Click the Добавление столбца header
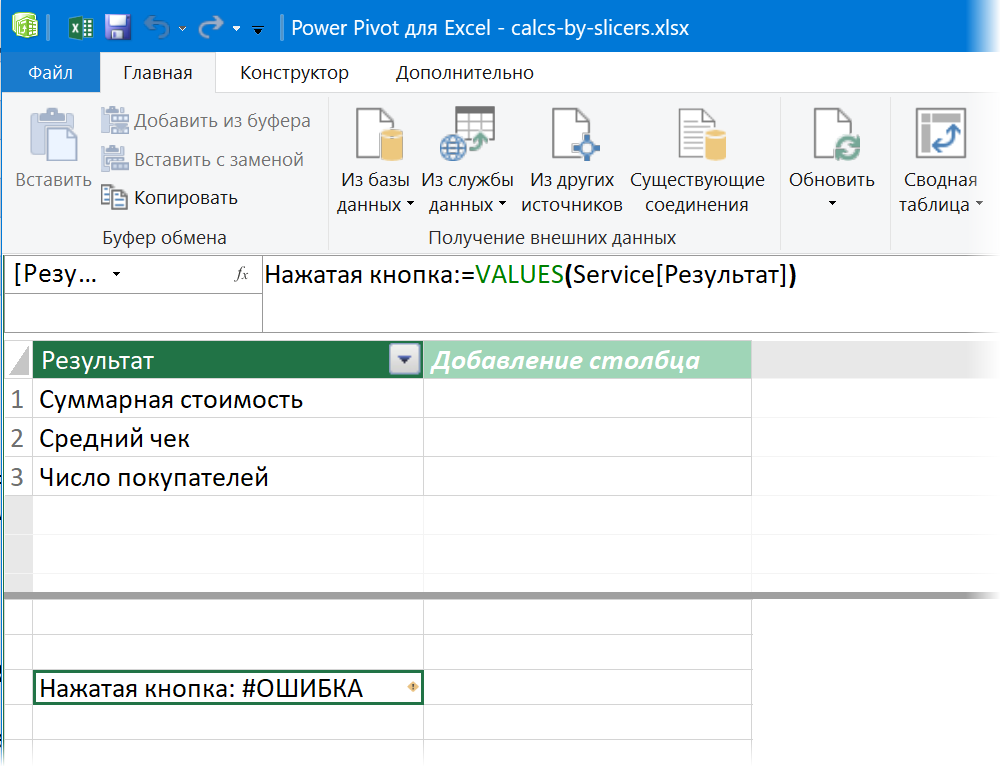1001x767 pixels. click(587, 360)
